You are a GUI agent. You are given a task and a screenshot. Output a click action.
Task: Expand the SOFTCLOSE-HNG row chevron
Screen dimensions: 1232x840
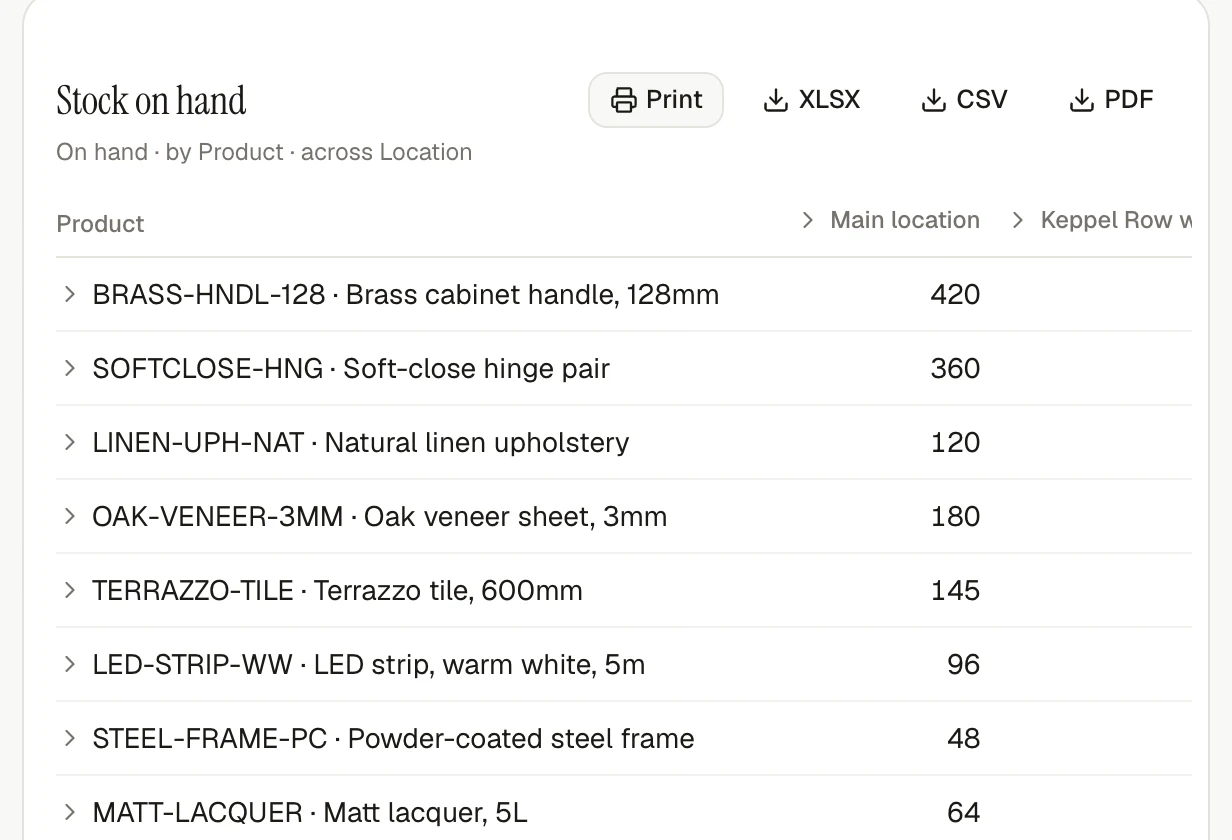tap(70, 368)
